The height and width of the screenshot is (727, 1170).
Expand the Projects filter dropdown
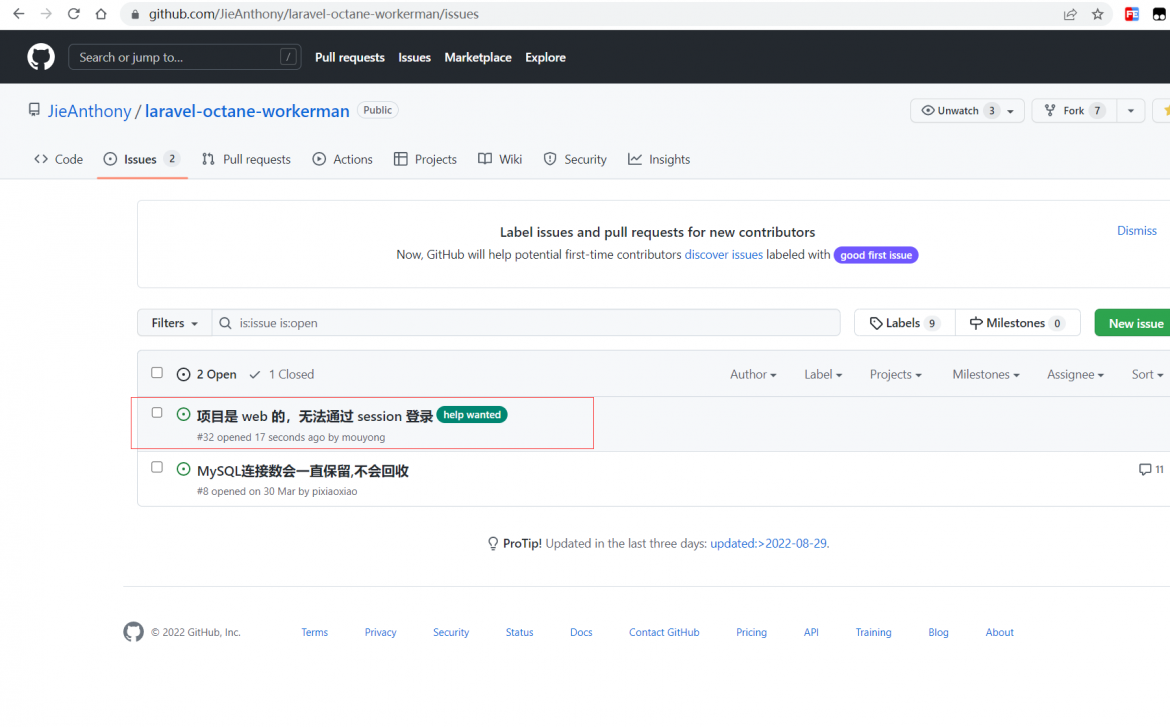click(x=895, y=374)
